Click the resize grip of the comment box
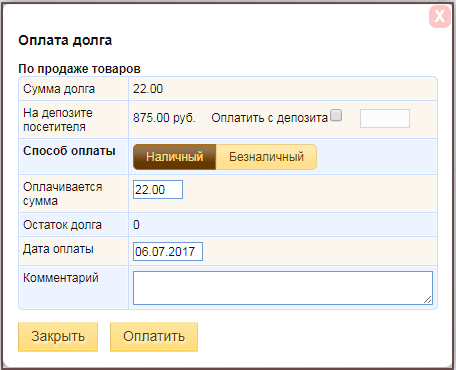 (428, 299)
